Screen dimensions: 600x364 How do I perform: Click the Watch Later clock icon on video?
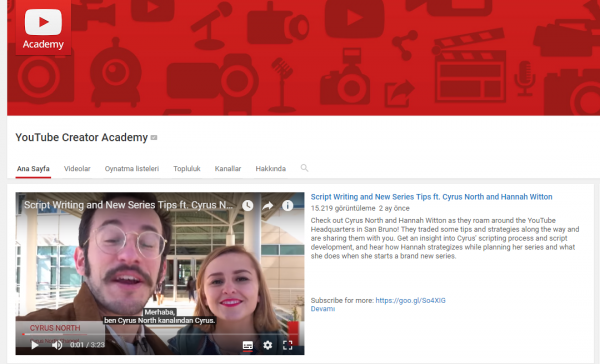[x=248, y=206]
